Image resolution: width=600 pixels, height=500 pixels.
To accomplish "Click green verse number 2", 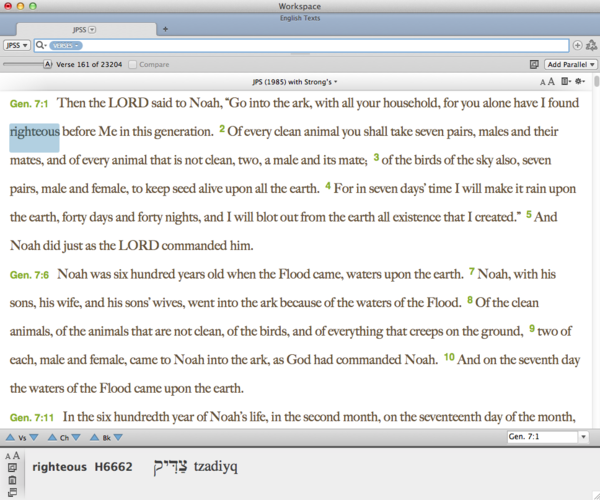I will click(x=222, y=129).
